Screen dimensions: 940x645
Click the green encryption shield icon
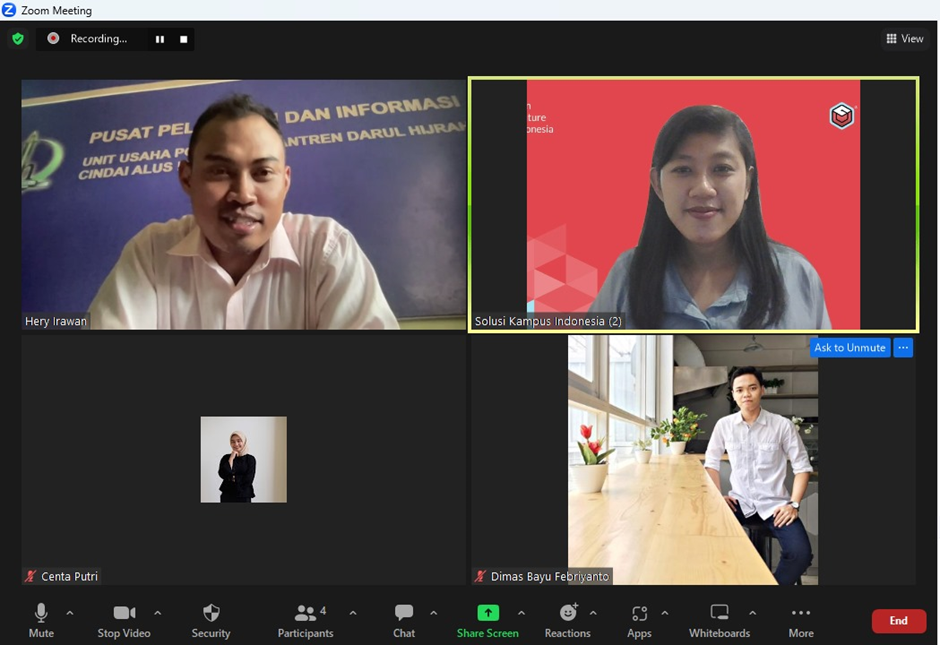18,39
